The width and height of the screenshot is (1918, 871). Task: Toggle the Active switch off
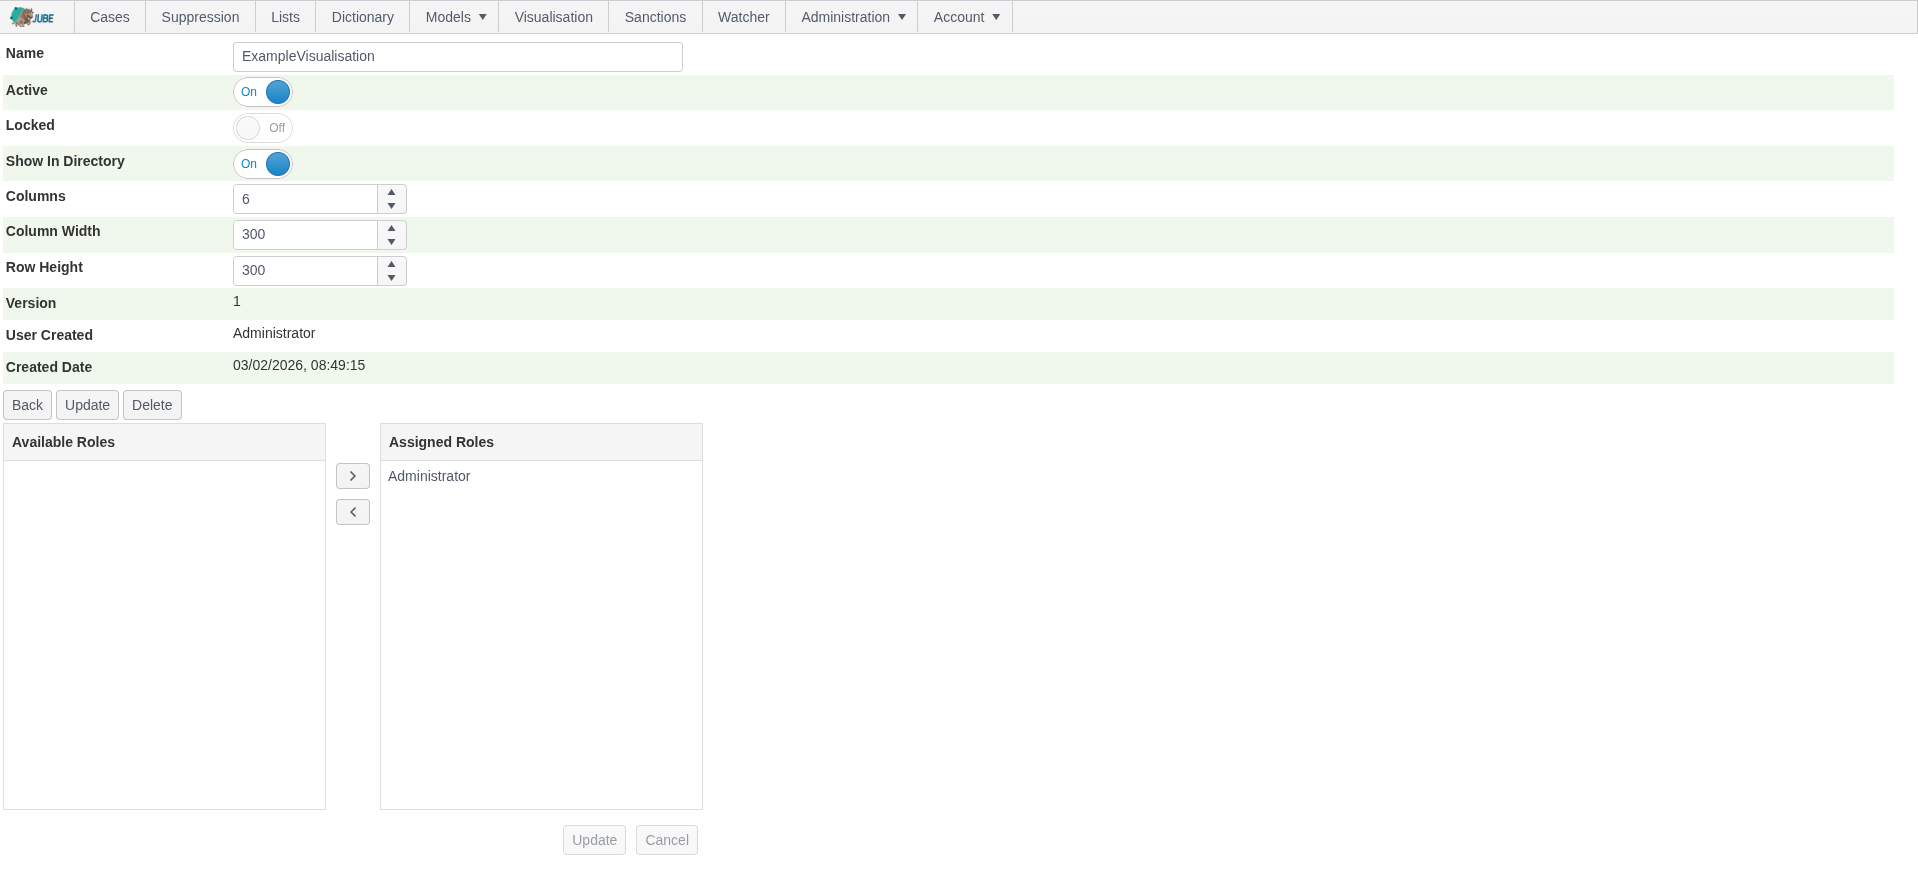(x=263, y=92)
